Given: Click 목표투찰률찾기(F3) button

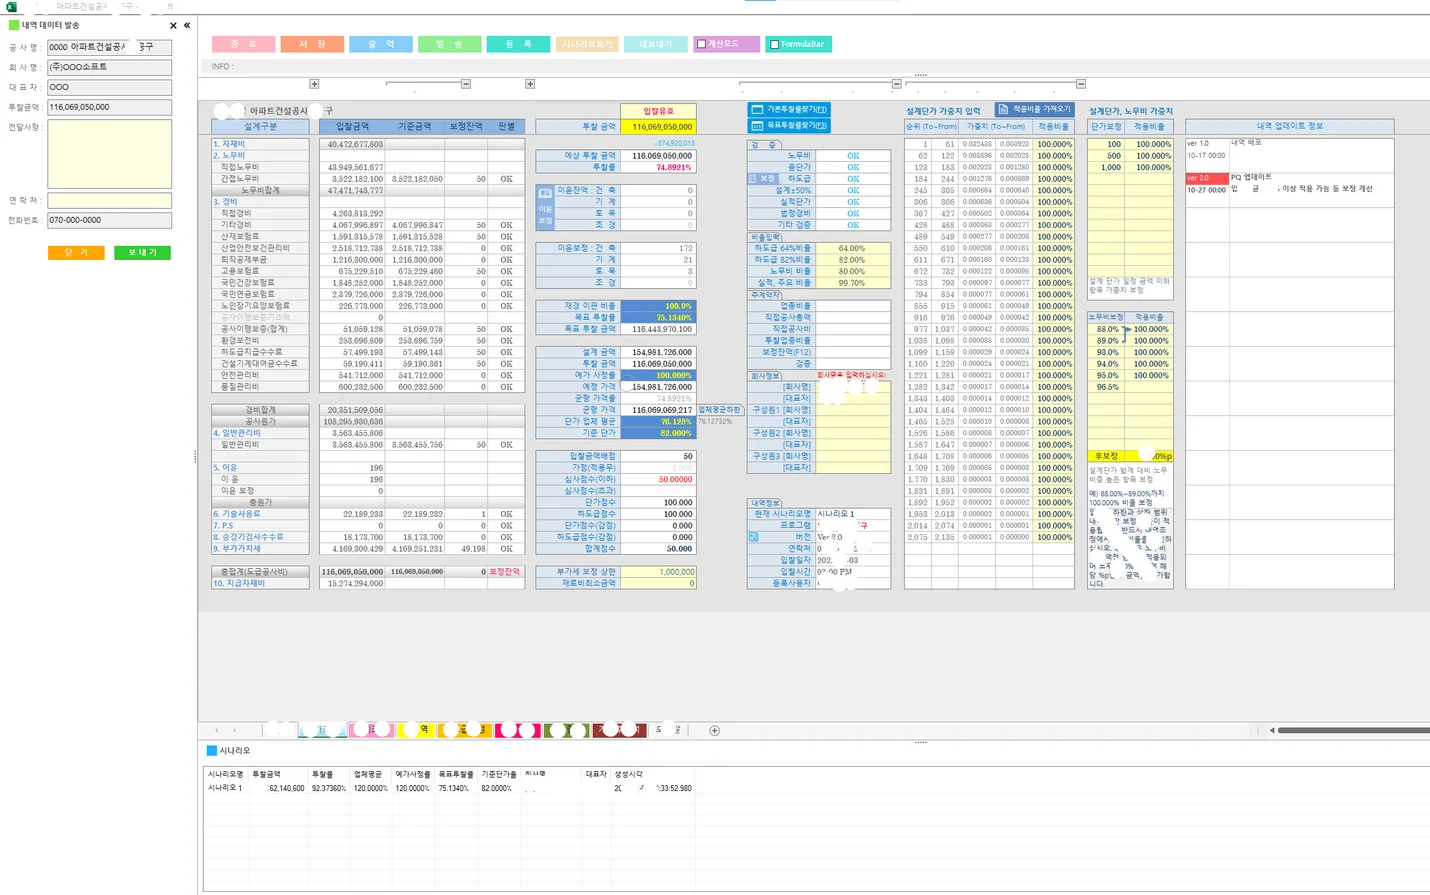Looking at the screenshot, I should click(789, 126).
